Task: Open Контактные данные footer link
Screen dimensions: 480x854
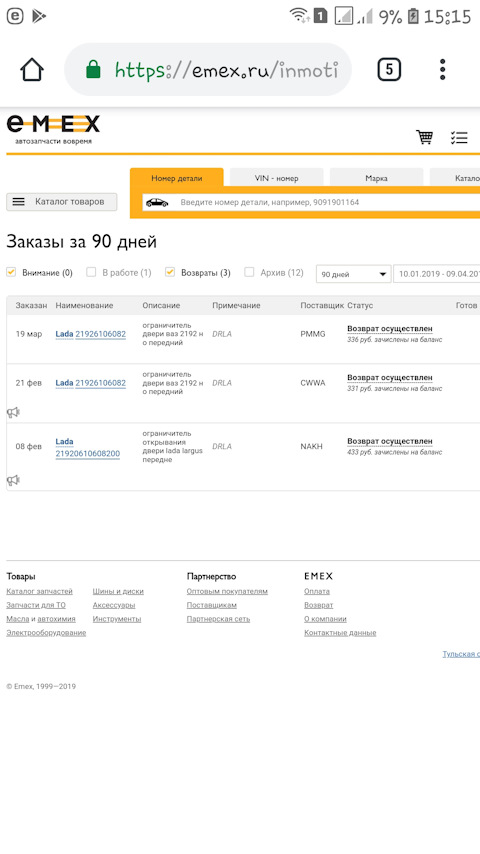Action: point(340,633)
